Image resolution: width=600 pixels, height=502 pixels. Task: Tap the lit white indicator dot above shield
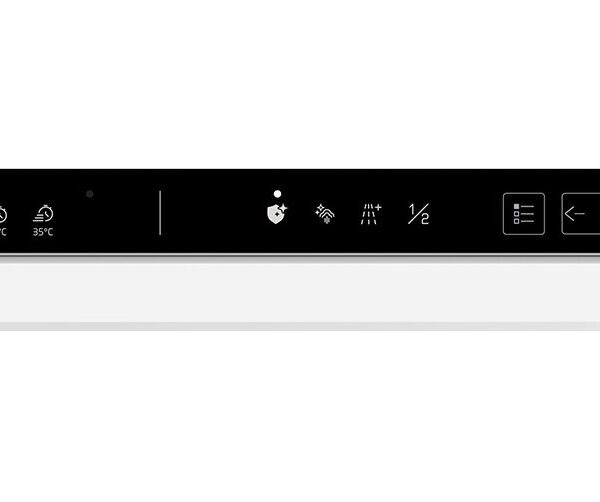pos(277,194)
